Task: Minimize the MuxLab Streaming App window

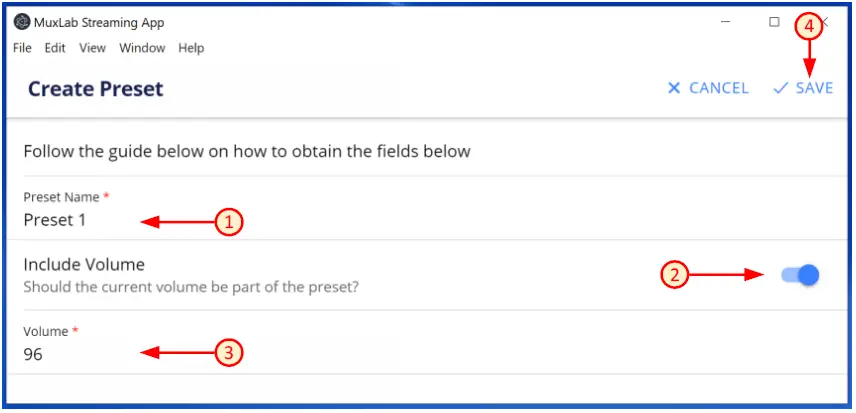Action: click(x=726, y=22)
